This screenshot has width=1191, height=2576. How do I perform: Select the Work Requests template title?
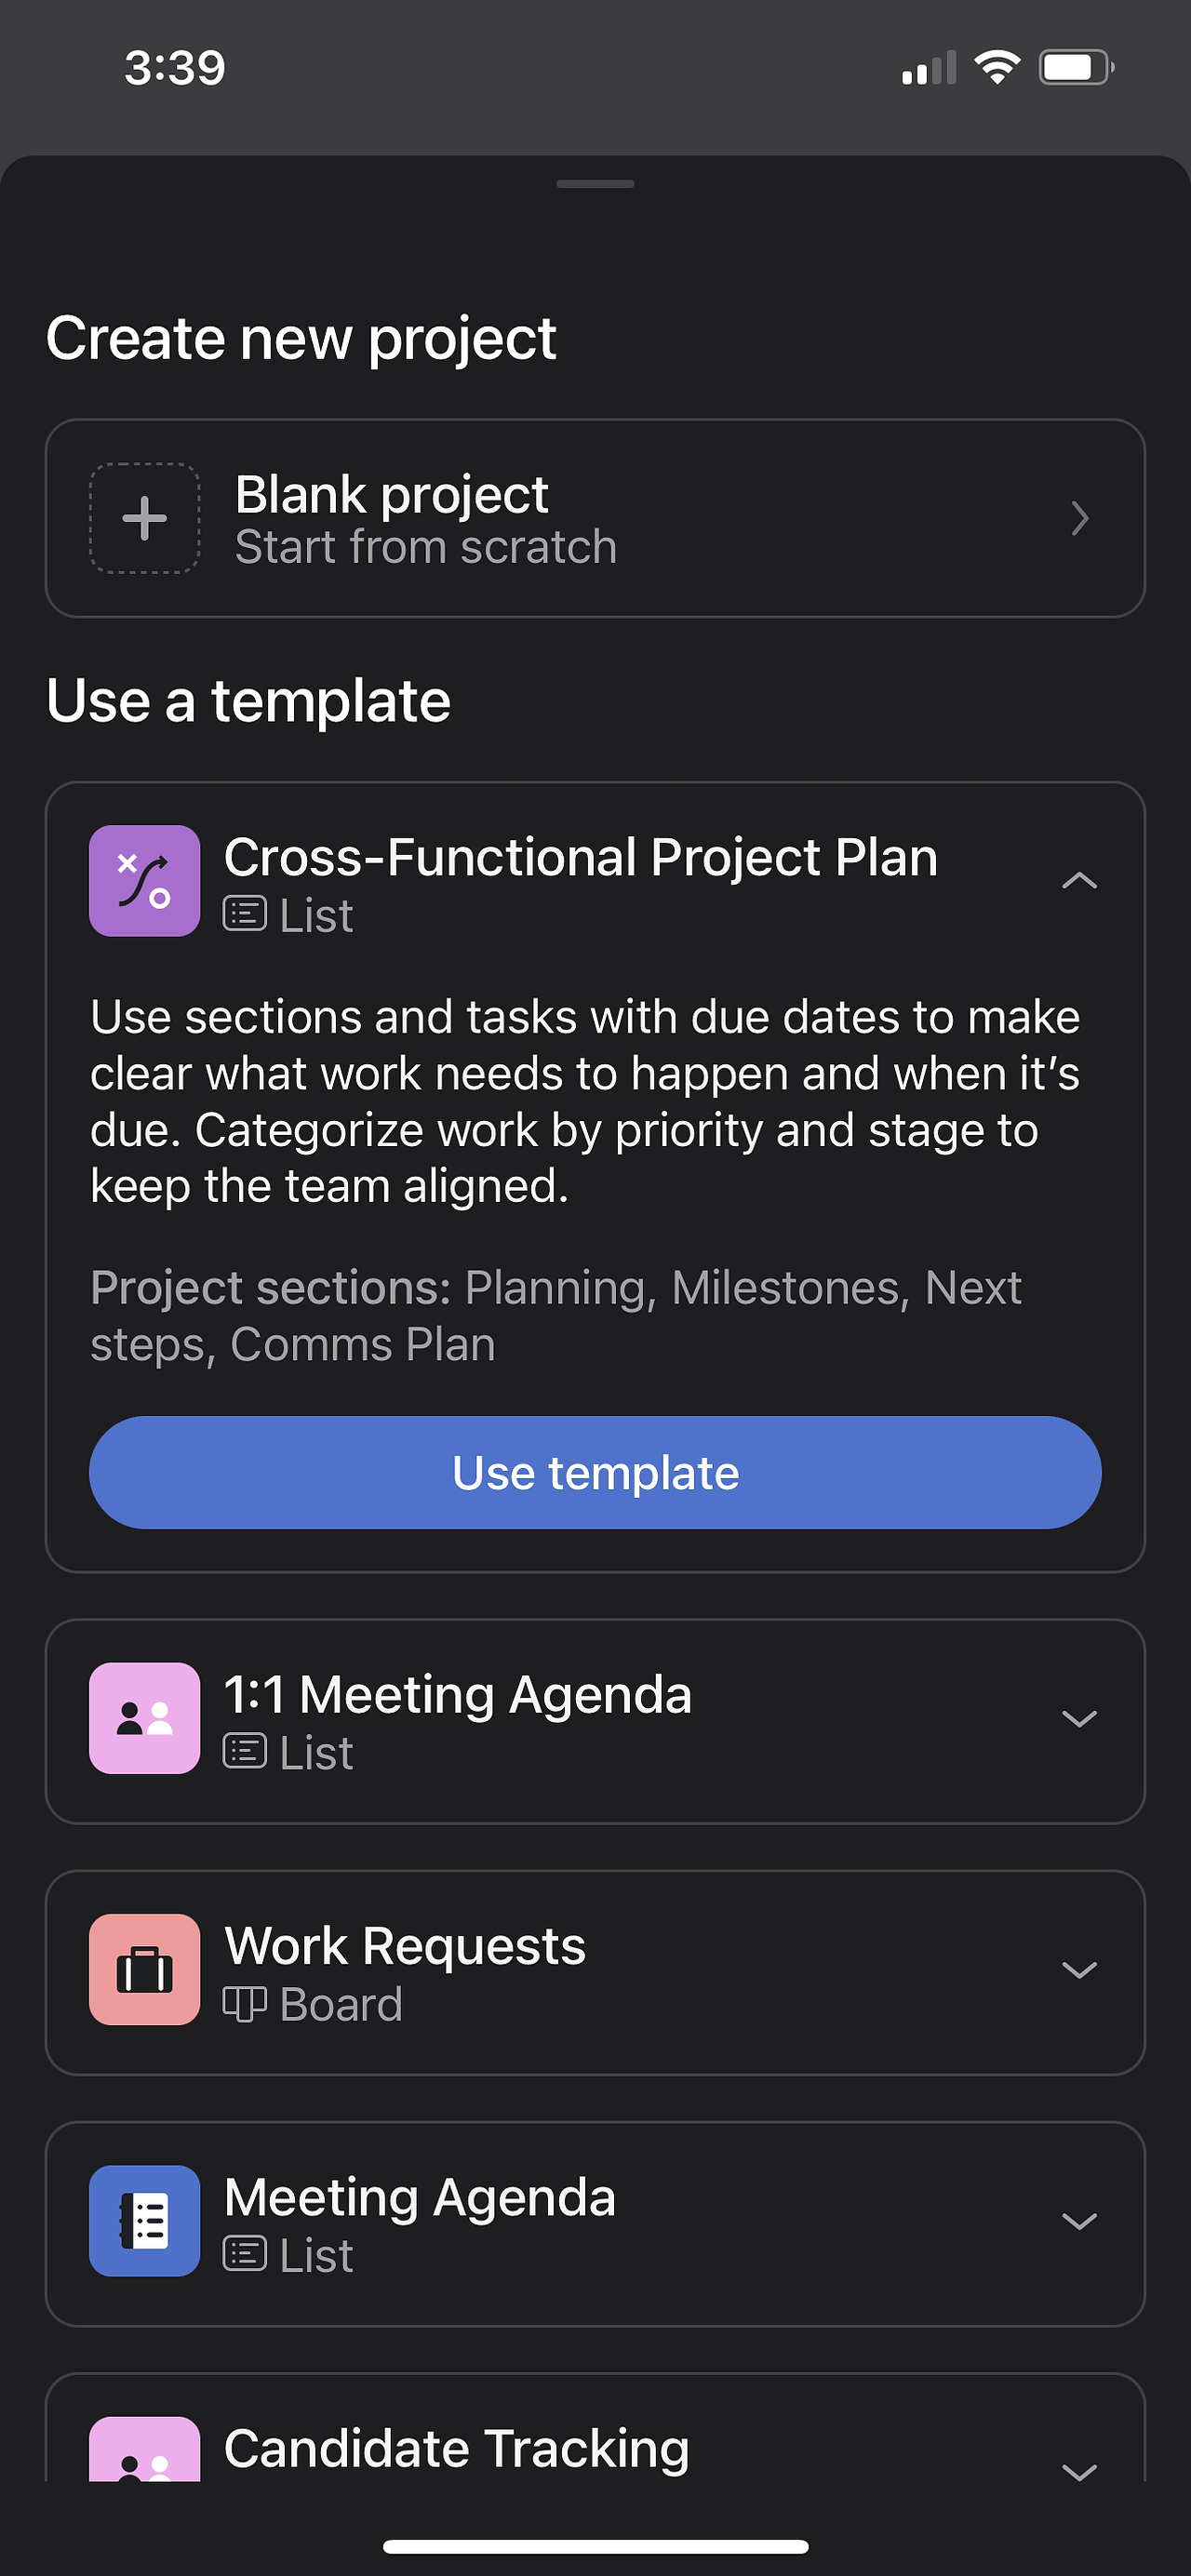(405, 1946)
